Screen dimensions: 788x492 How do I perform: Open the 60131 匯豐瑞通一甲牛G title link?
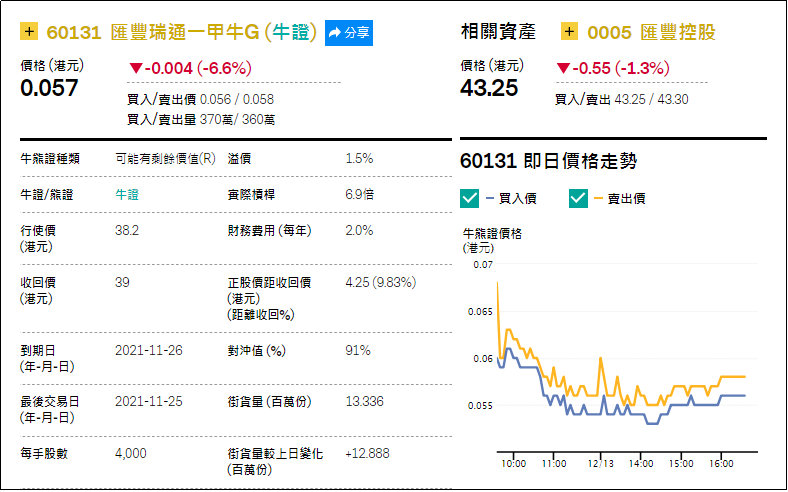coord(182,32)
